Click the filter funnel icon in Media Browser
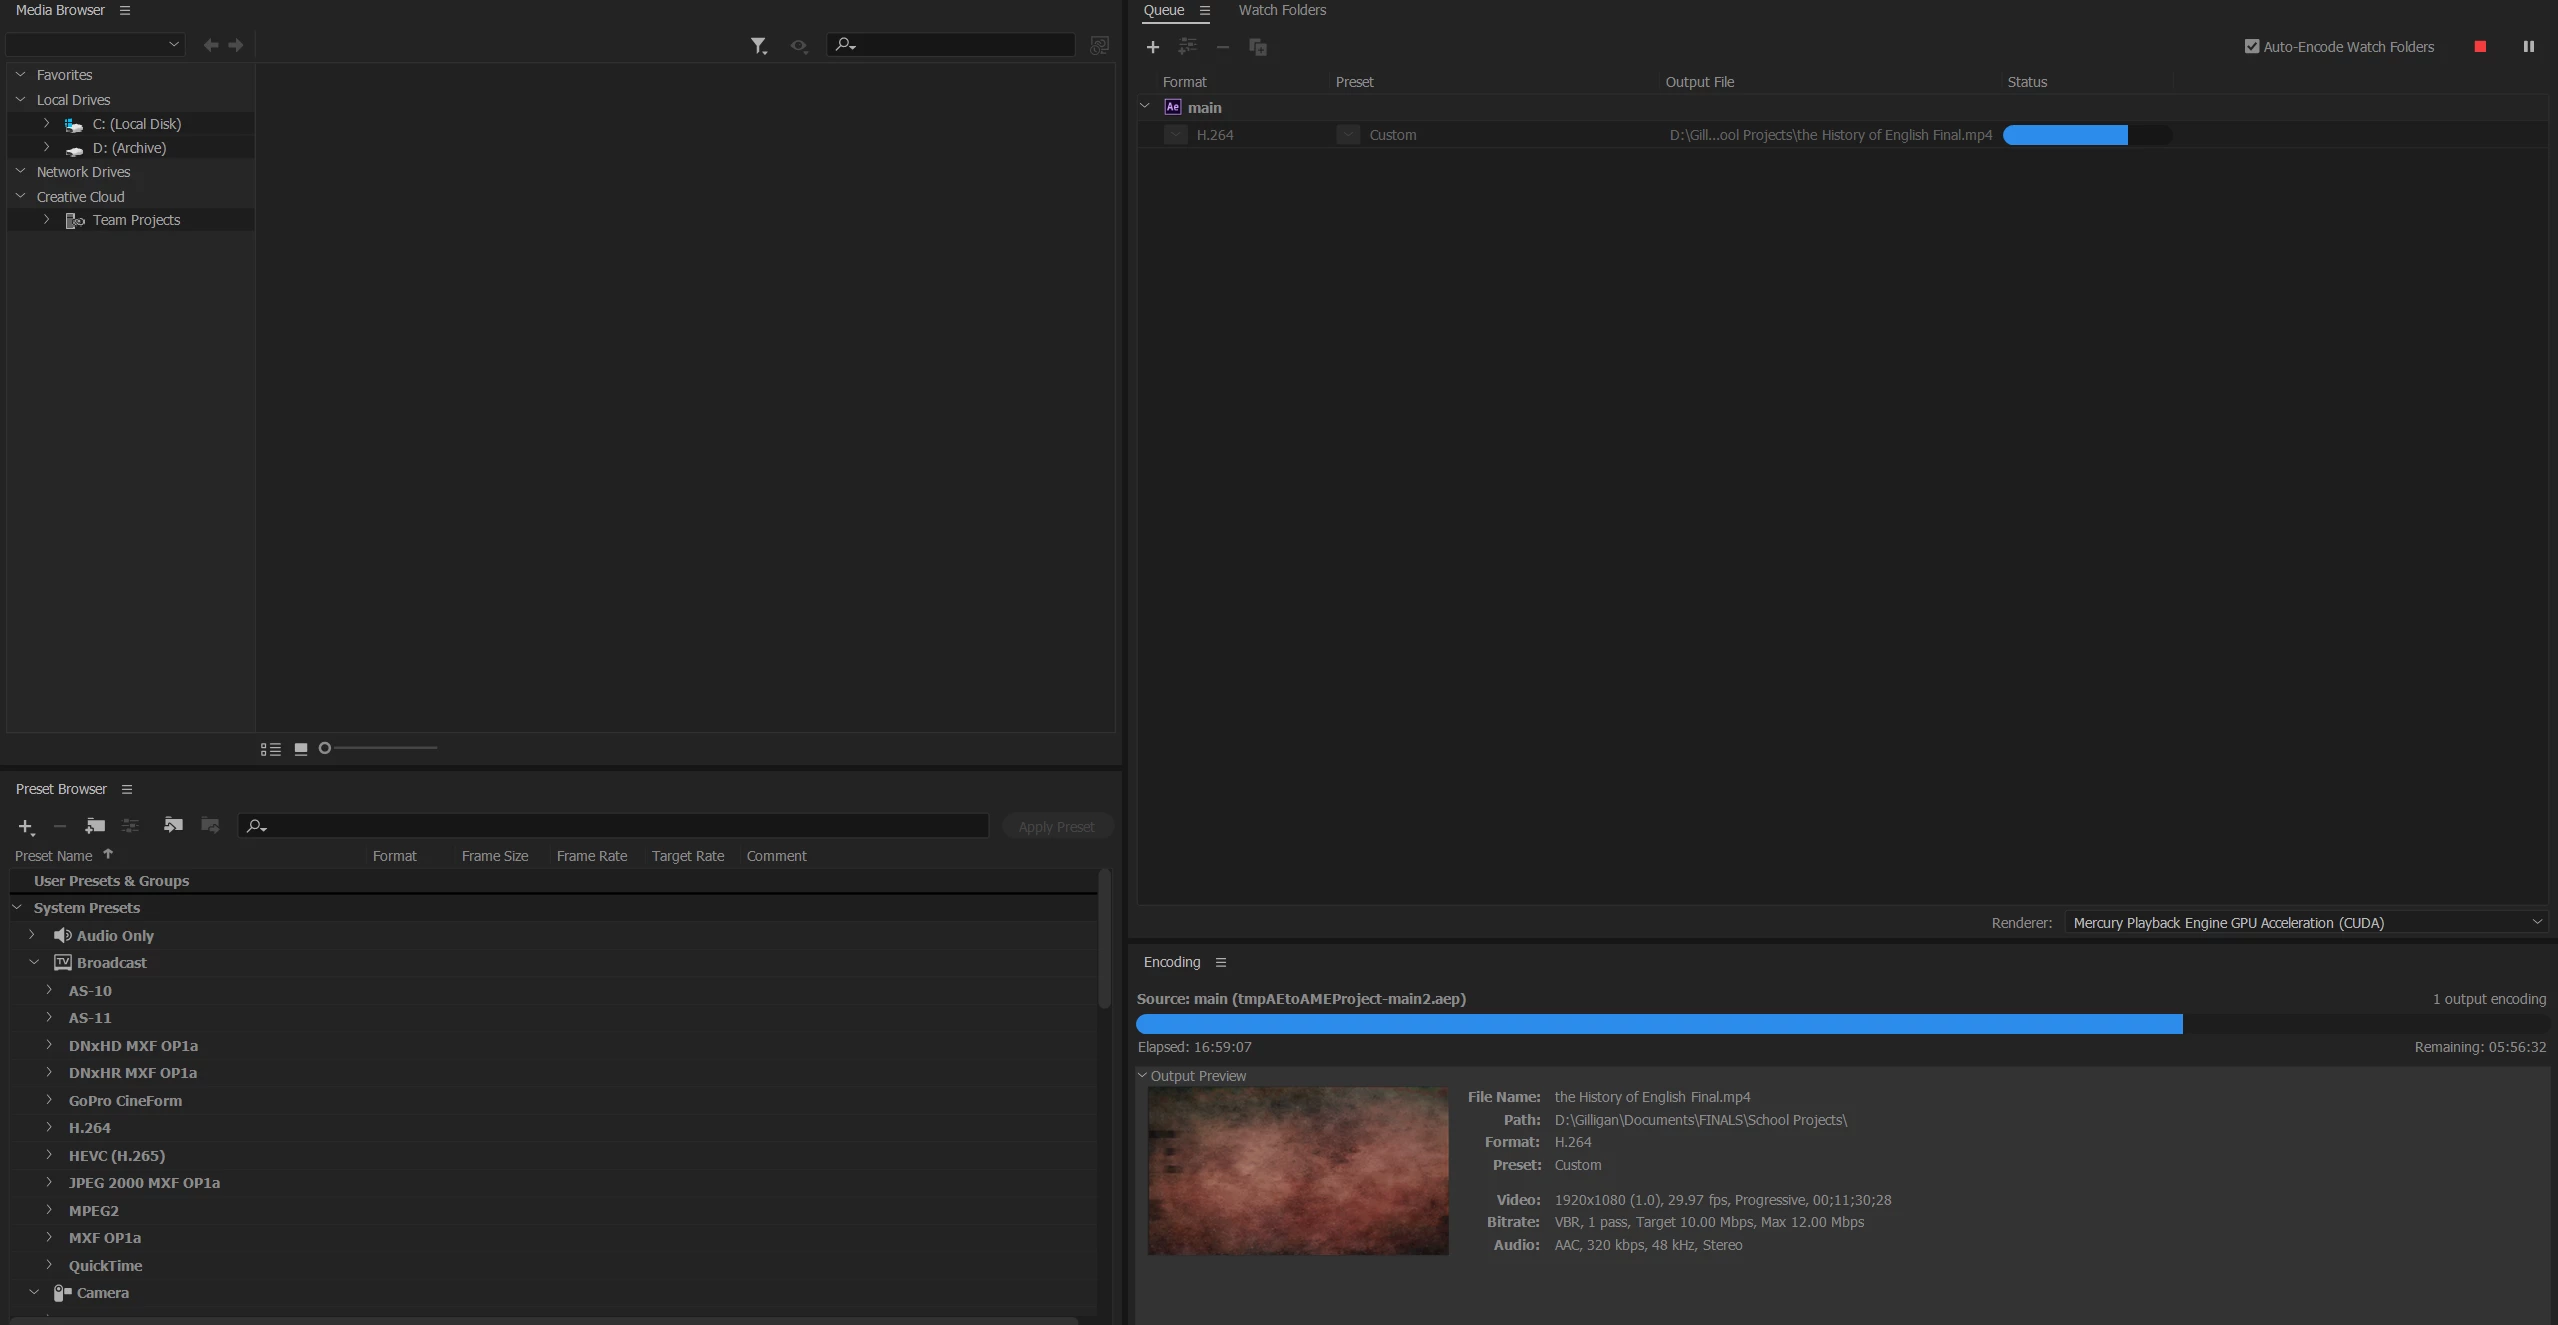 758,46
